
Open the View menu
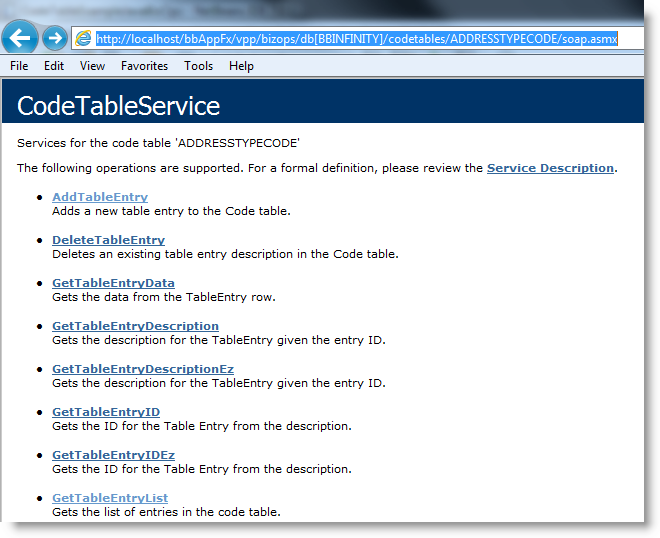tap(92, 66)
